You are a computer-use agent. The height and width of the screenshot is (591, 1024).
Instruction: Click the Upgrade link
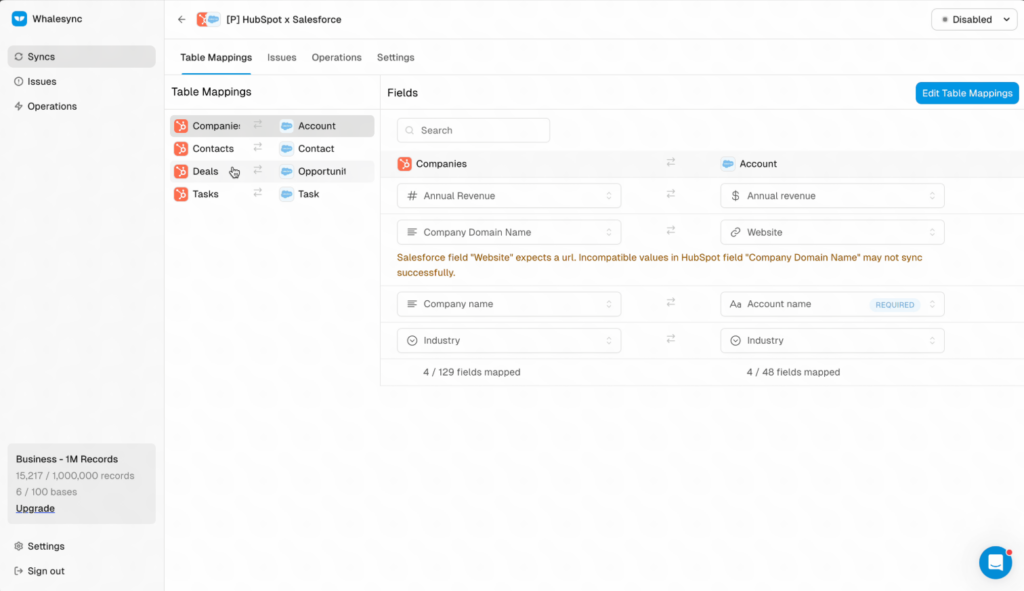point(35,509)
